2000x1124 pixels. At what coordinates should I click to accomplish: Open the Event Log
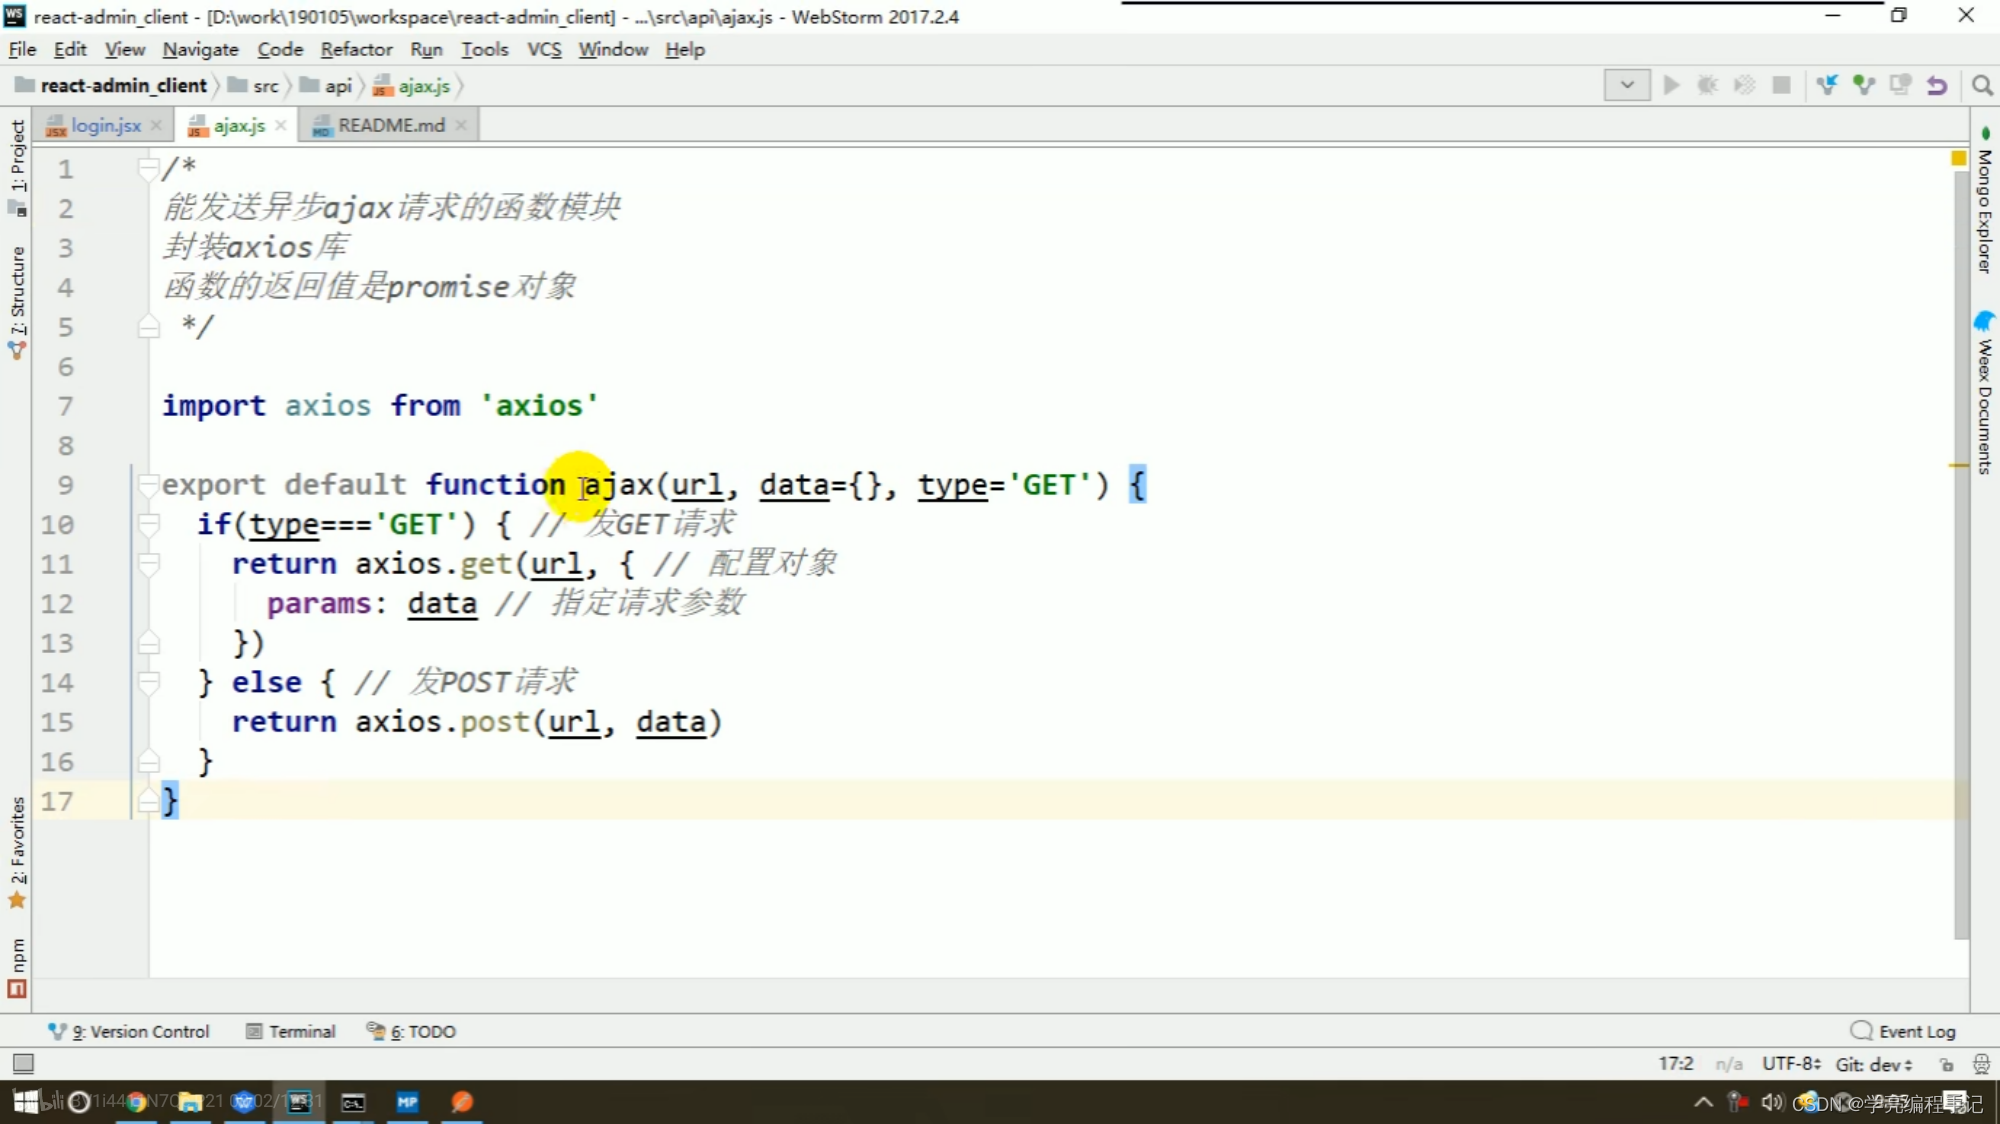point(1903,1031)
